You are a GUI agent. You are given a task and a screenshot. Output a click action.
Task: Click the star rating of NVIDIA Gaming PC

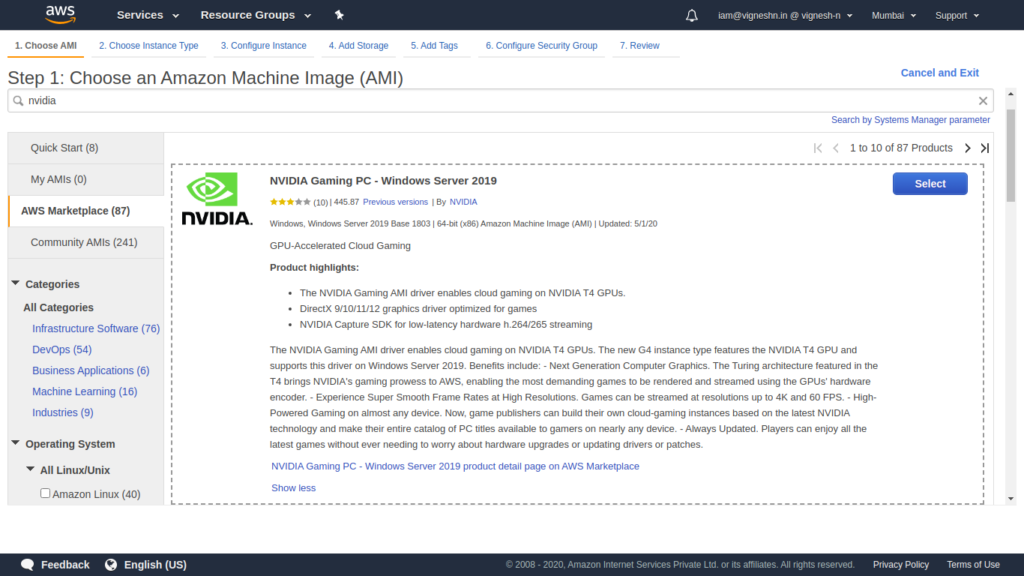[290, 202]
